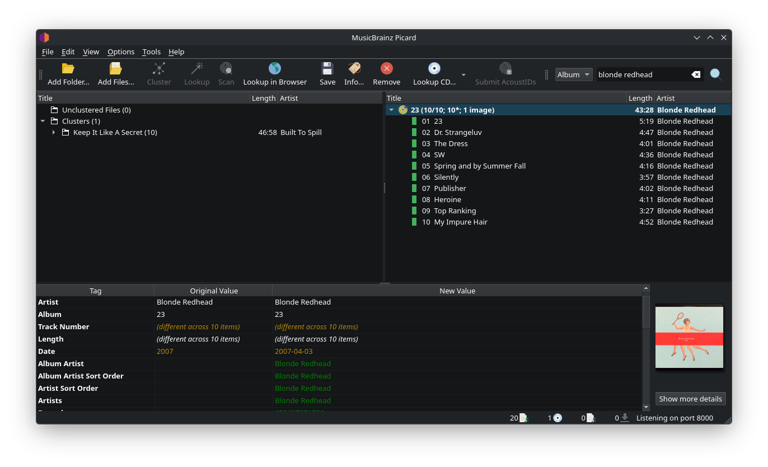Collapse the Clusters tree node

pyautogui.click(x=43, y=121)
